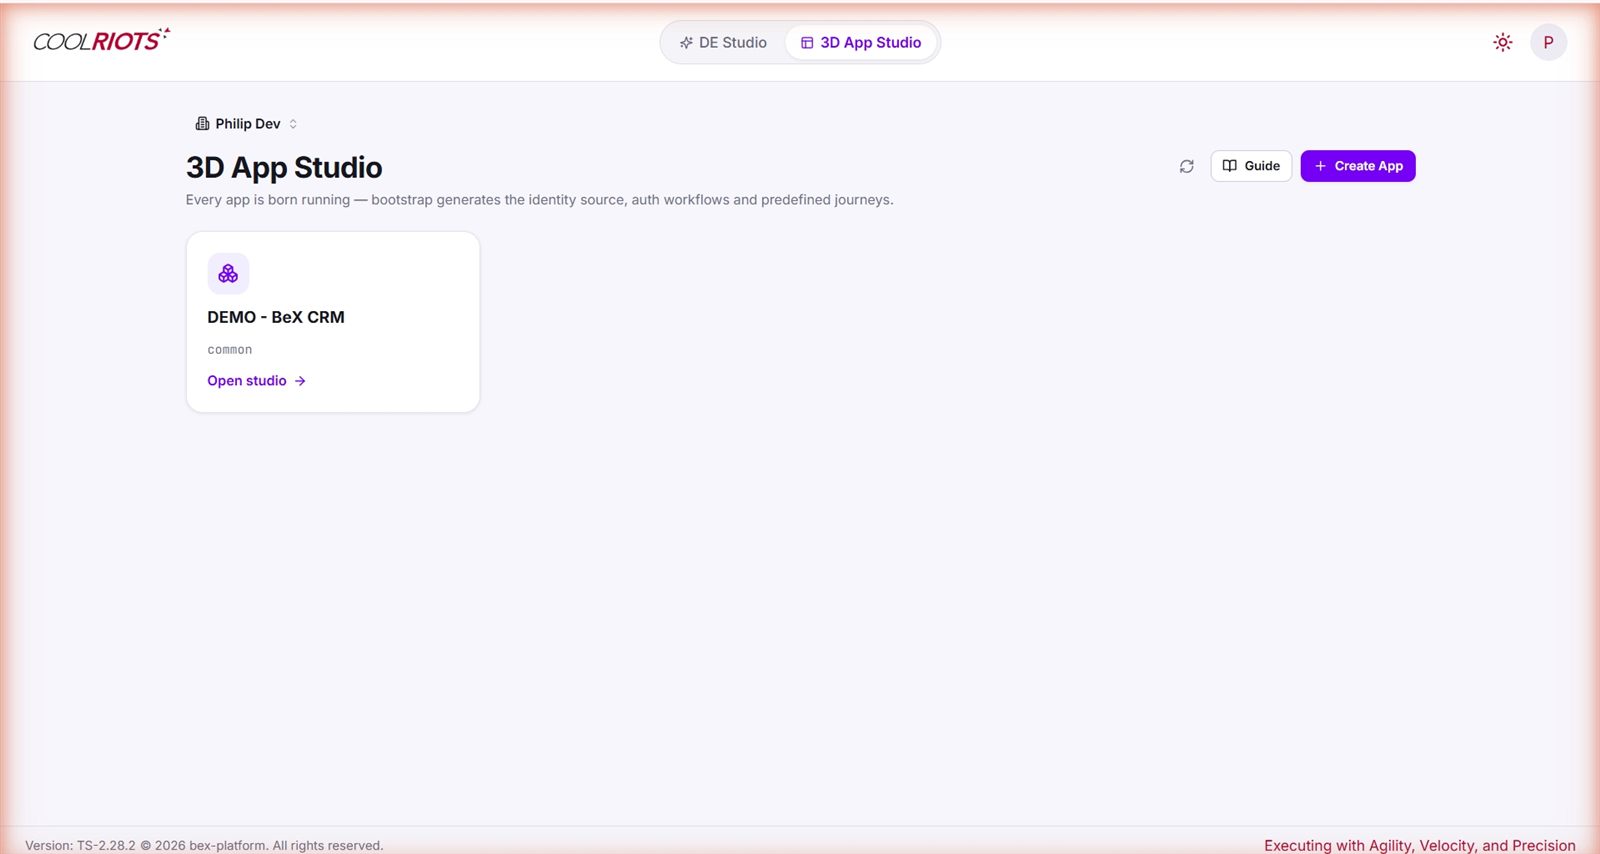Click the Create App button
The image size is (1600, 854).
1358,166
